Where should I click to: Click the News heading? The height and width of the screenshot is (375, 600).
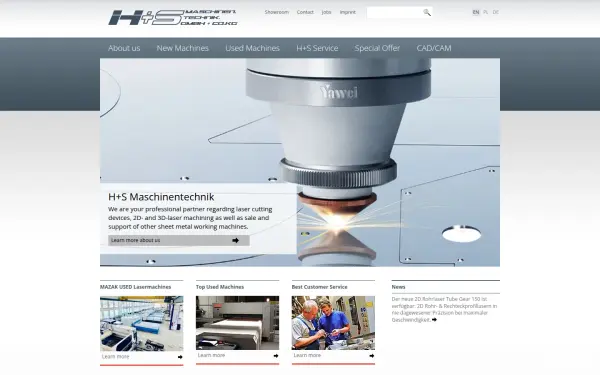point(398,287)
